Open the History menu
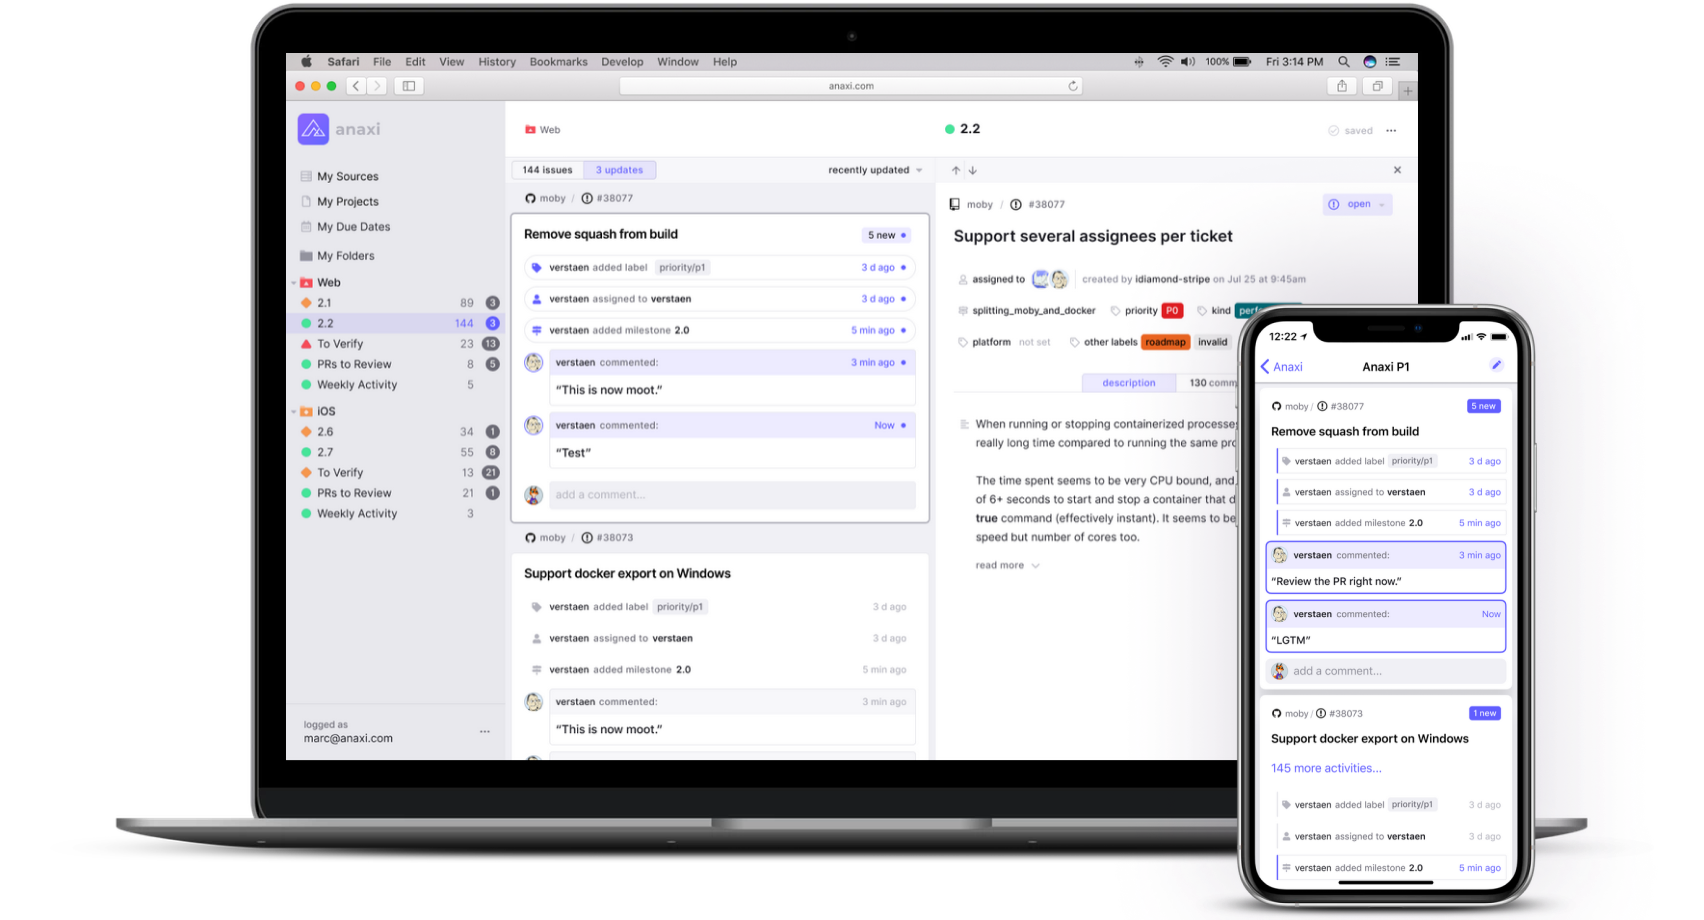 [x=497, y=62]
